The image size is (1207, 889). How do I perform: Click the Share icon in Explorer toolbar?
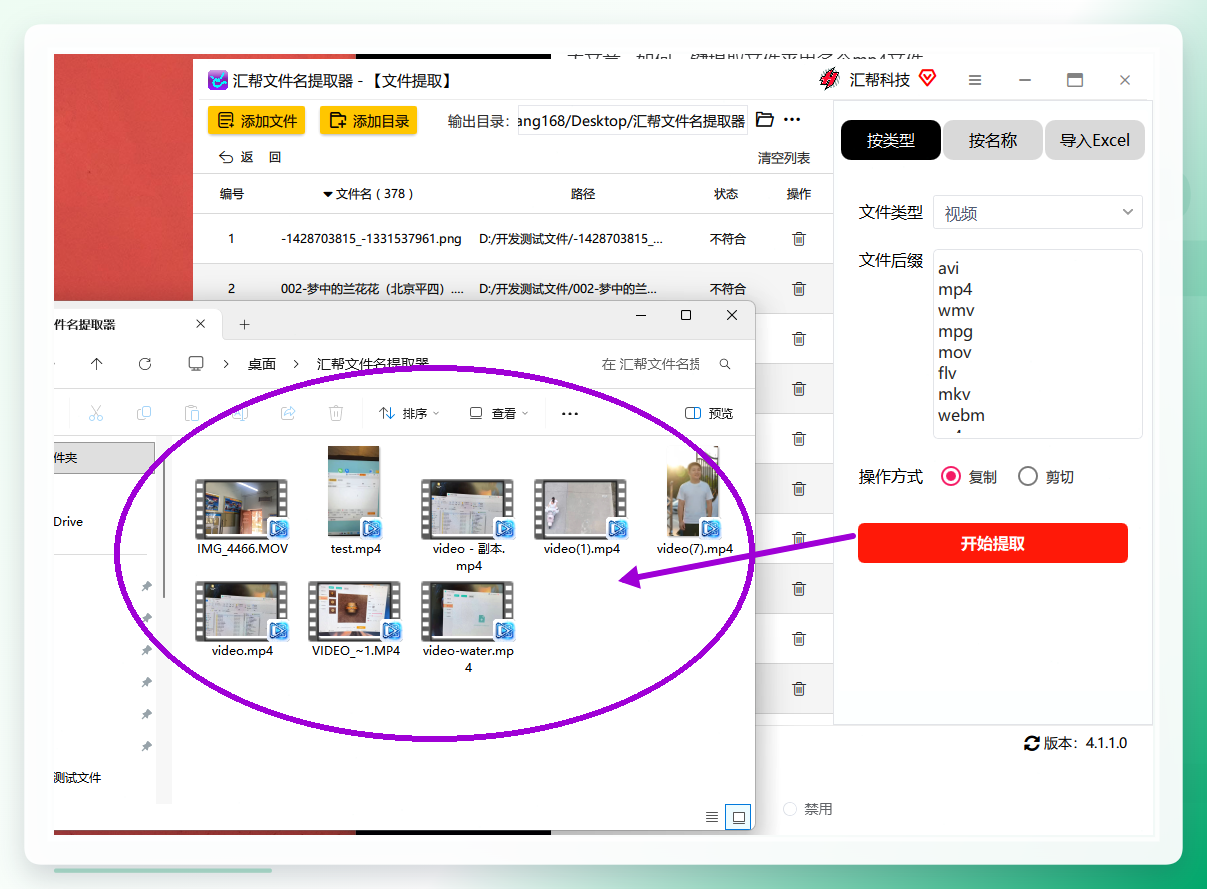288,413
